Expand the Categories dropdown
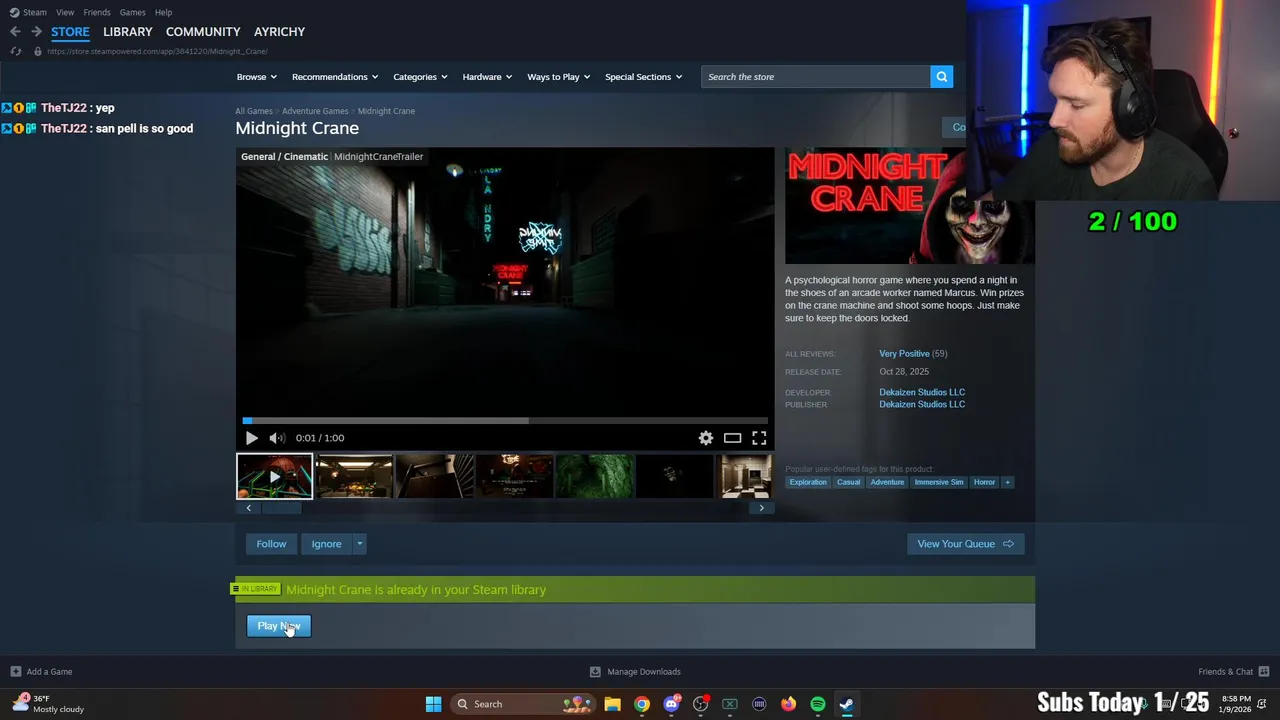Viewport: 1280px width, 720px height. 420,77
